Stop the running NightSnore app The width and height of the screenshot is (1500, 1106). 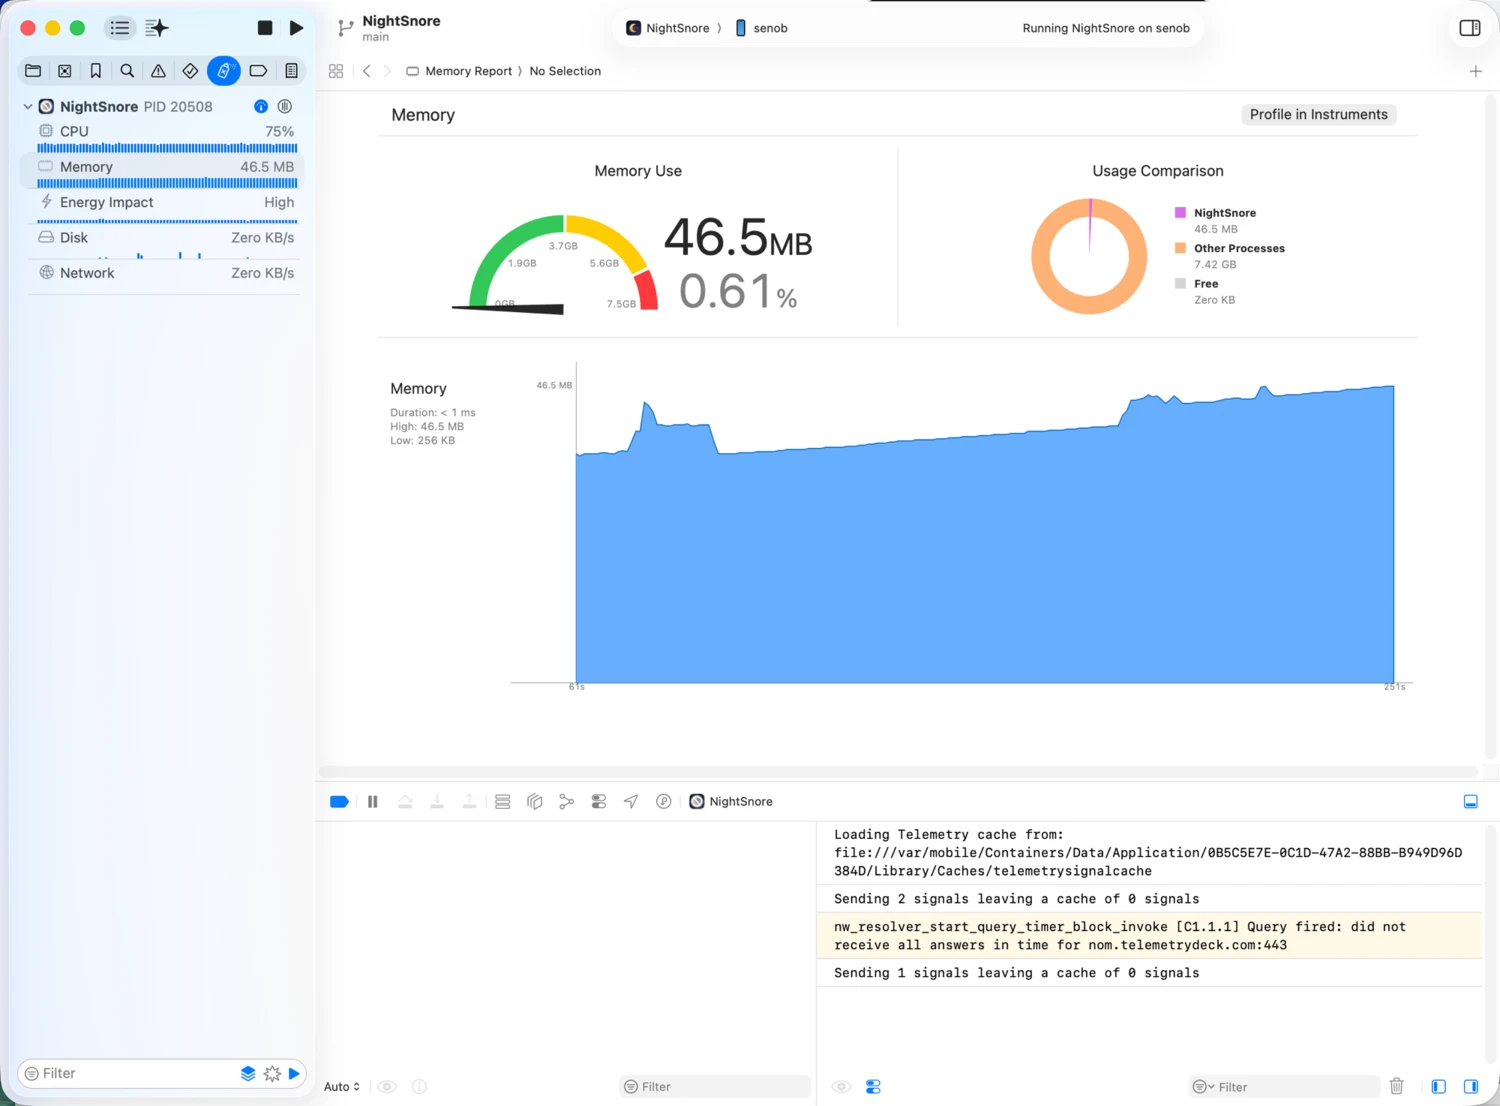click(x=265, y=28)
